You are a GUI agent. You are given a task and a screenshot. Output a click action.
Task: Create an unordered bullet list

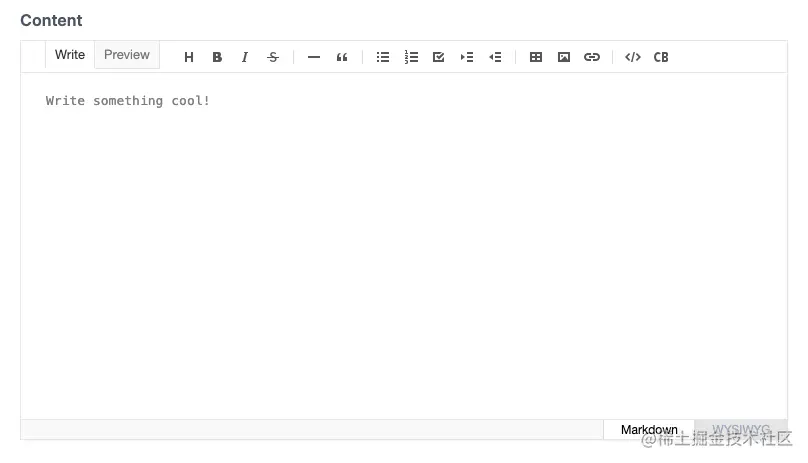point(383,57)
